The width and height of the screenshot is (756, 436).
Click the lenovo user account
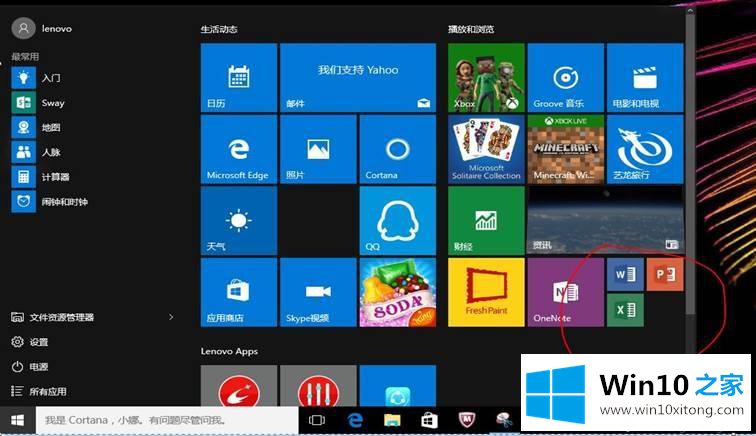42,28
